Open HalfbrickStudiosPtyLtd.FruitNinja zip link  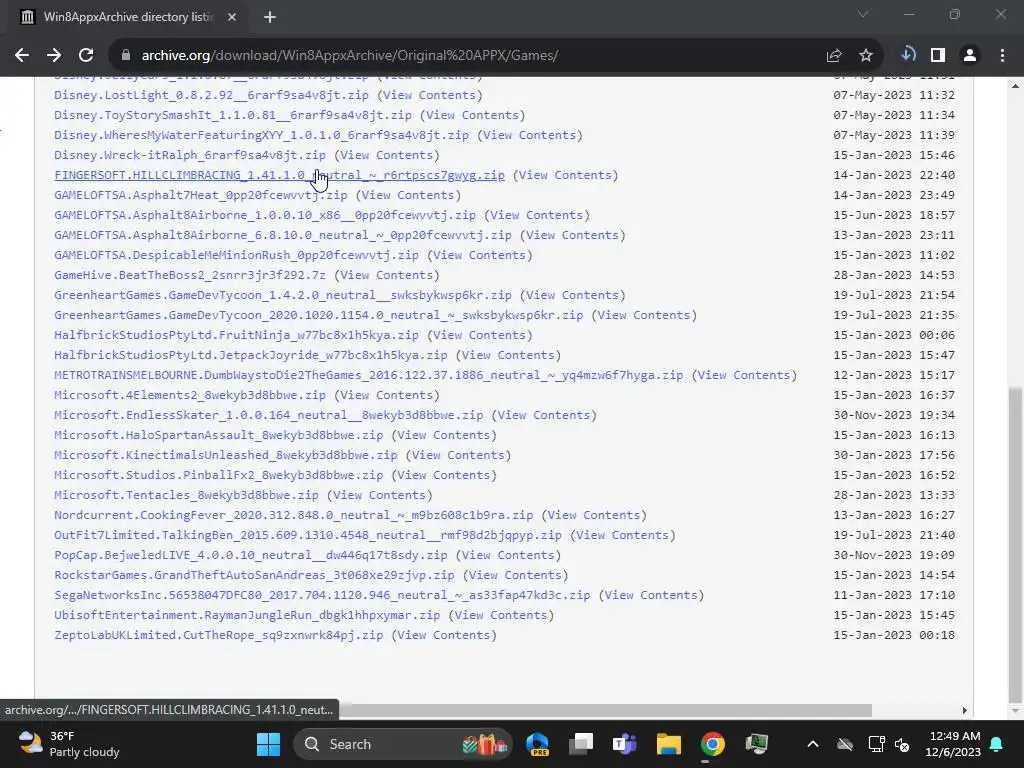236,335
